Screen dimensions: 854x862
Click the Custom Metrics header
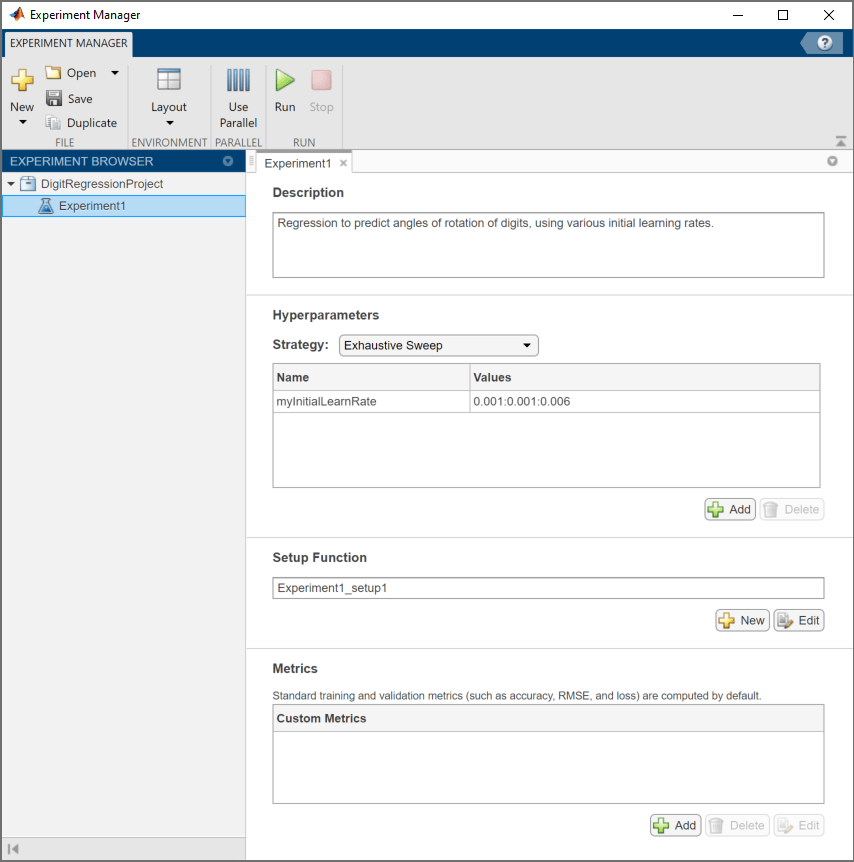[x=548, y=718]
